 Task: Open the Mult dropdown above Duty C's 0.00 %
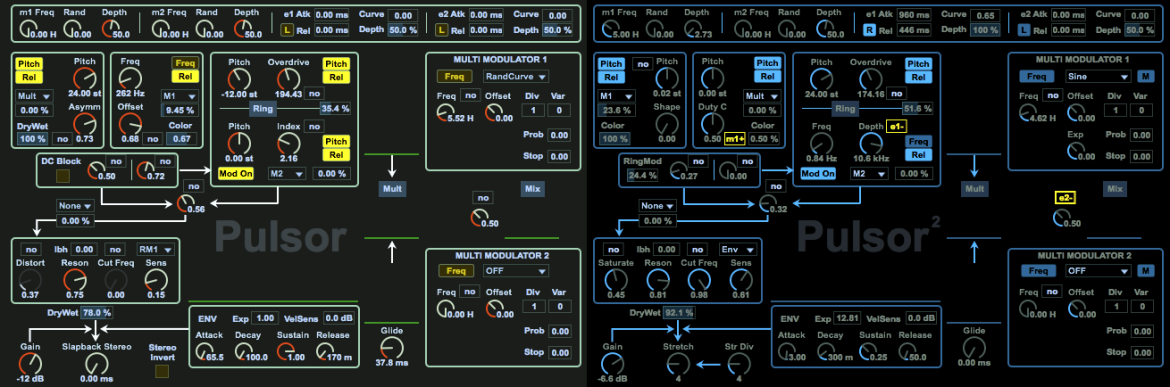click(763, 96)
